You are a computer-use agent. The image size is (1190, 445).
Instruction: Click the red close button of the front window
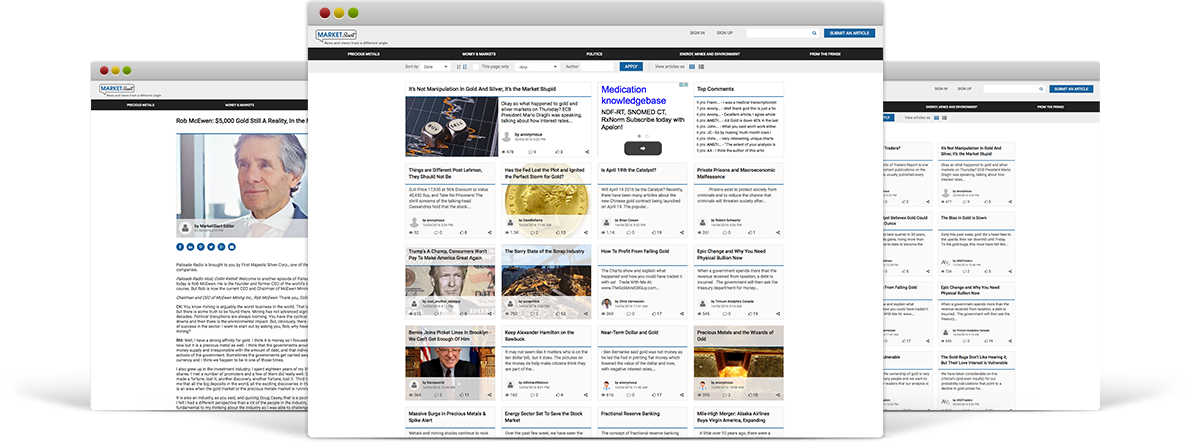click(325, 13)
